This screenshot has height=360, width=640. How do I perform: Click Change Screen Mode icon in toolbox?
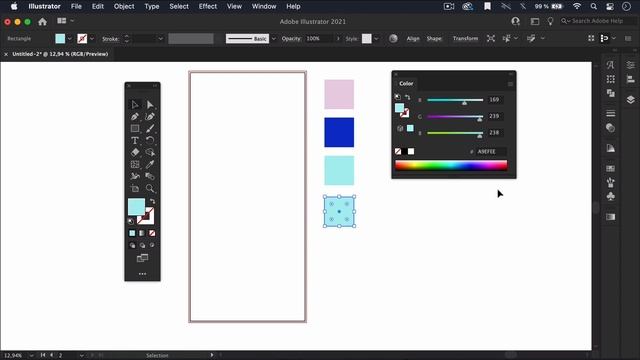[x=142, y=258]
